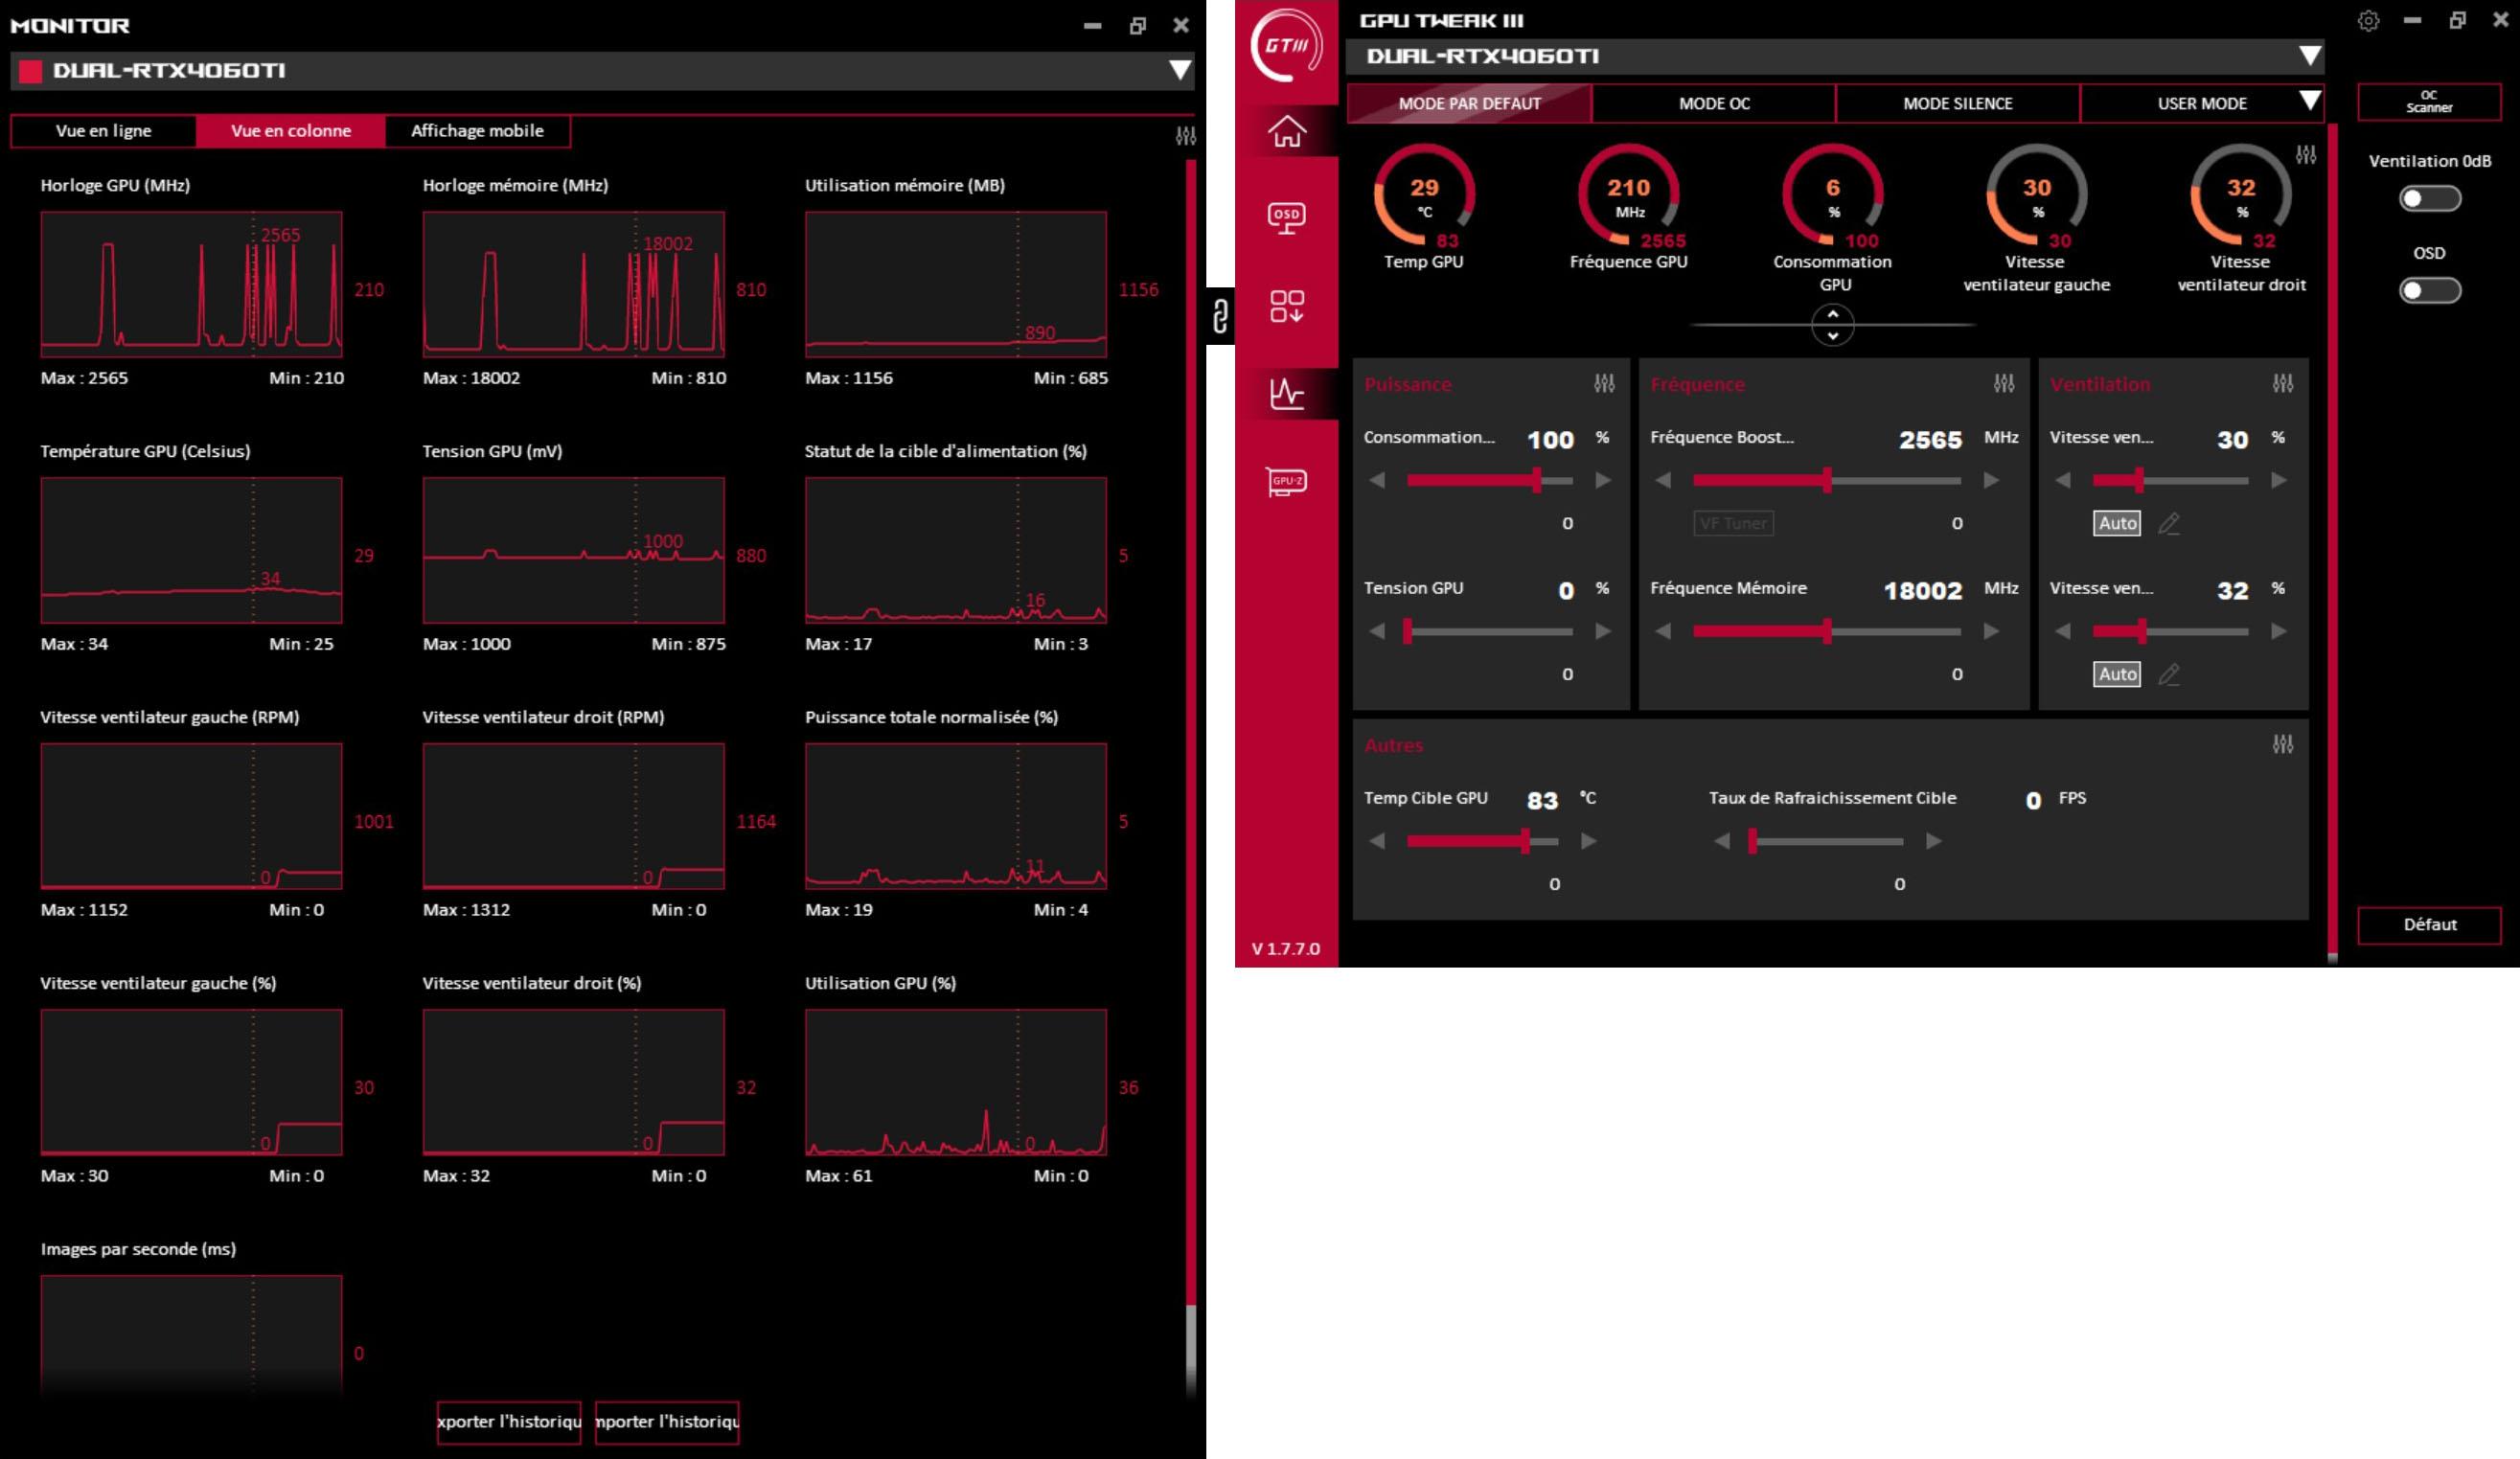Screen dimensions: 2520x1459
Task: Edit the left fan curve pencil icon
Action: point(2168,523)
